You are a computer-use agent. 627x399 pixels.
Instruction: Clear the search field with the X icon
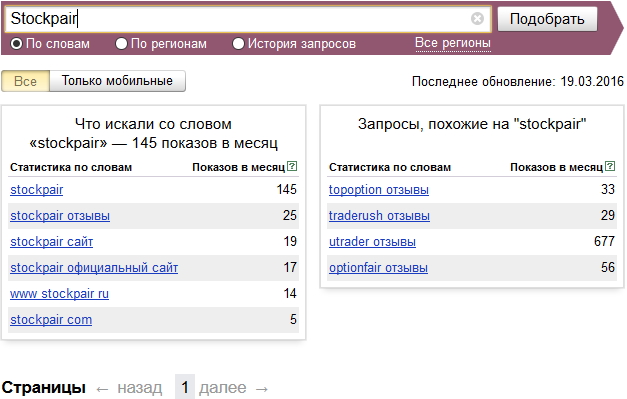tap(477, 18)
